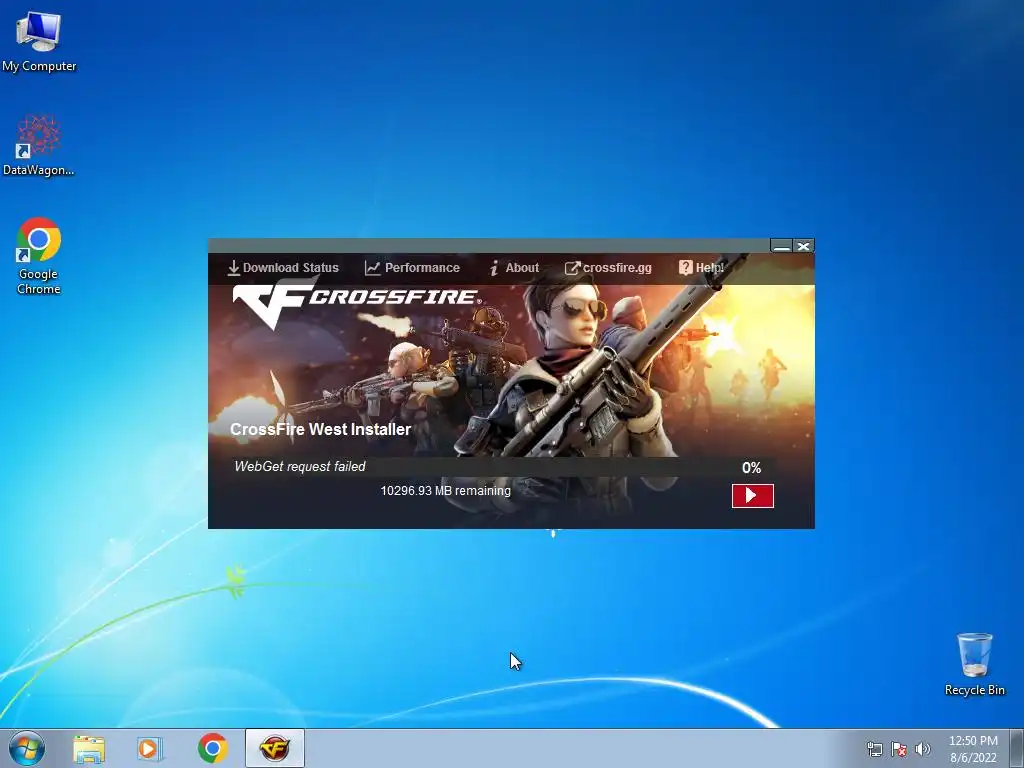The height and width of the screenshot is (768, 1024).
Task: Open the Download Status tab
Action: (x=283, y=268)
